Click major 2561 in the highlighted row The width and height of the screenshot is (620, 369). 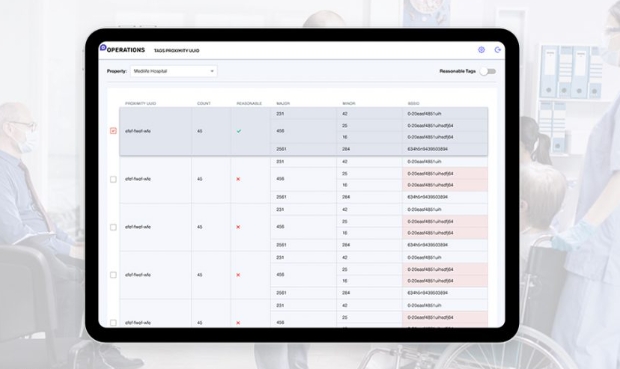281,149
